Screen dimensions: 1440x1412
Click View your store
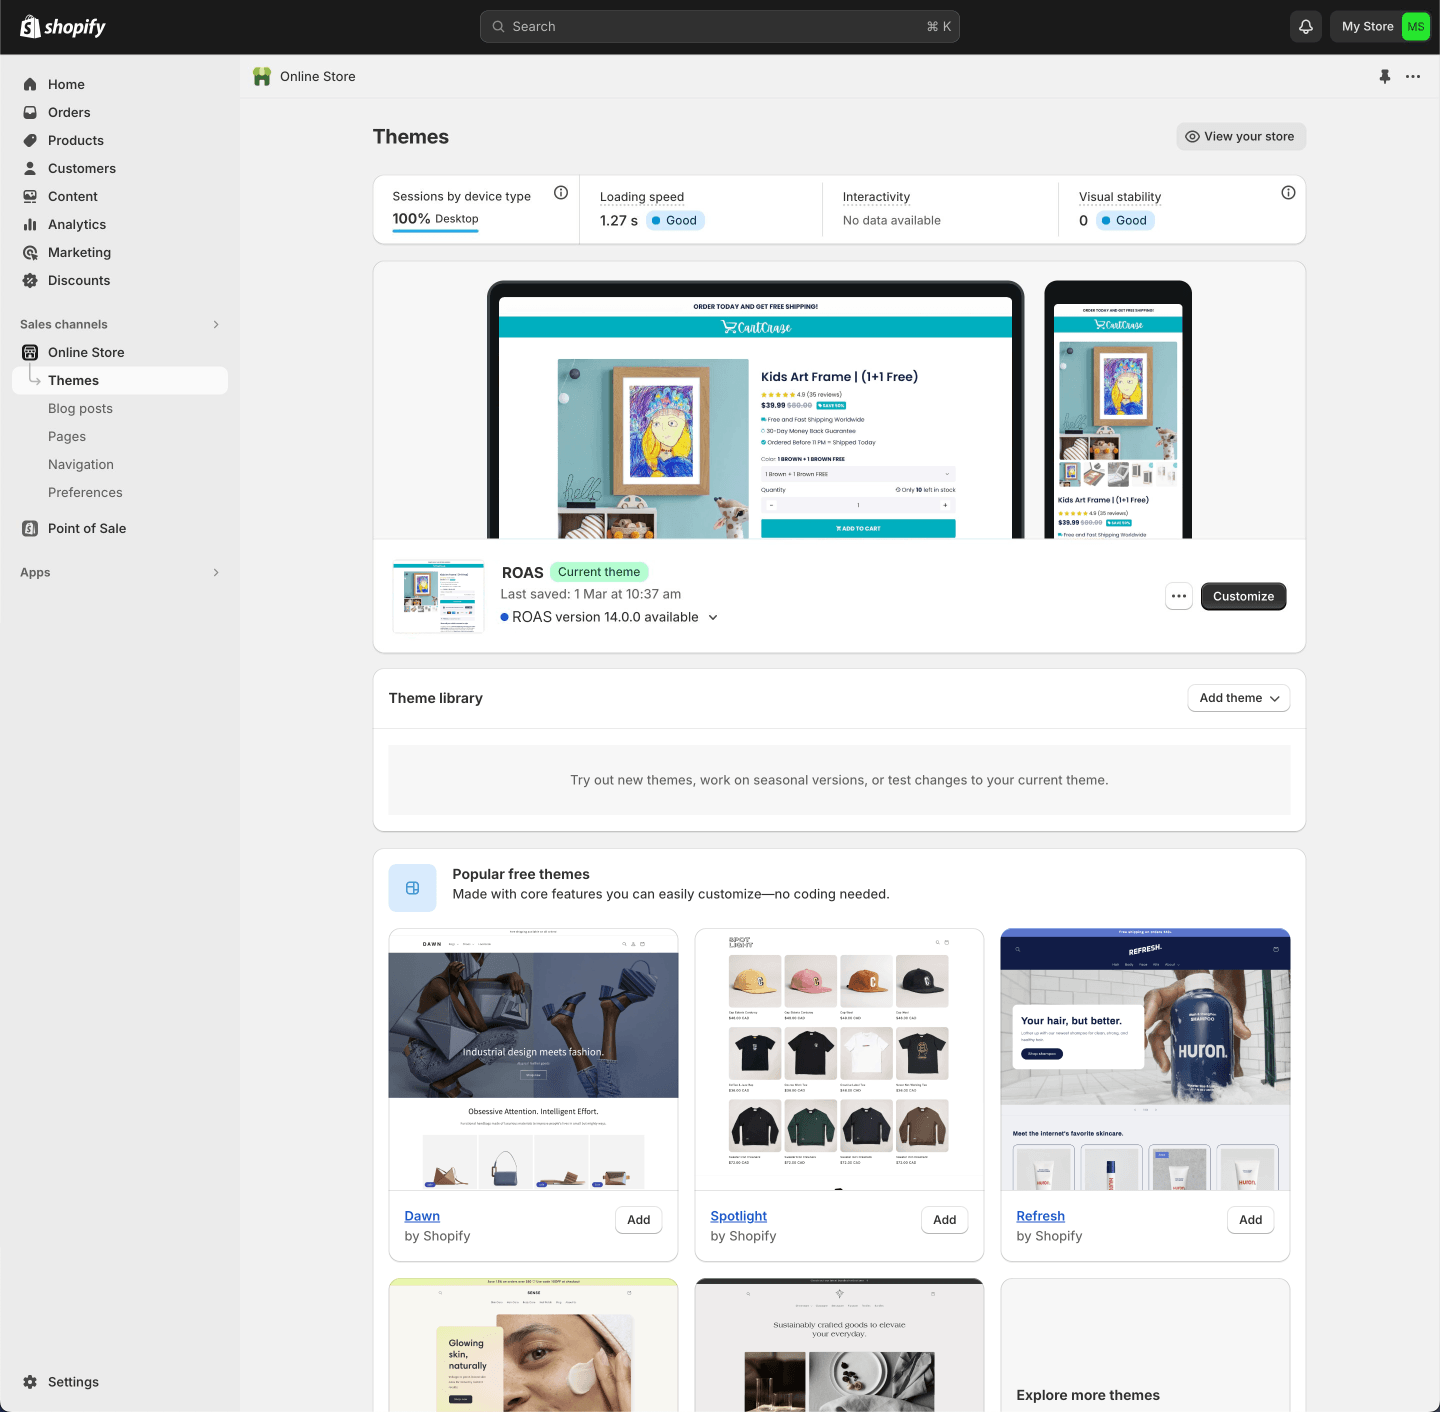(1241, 136)
